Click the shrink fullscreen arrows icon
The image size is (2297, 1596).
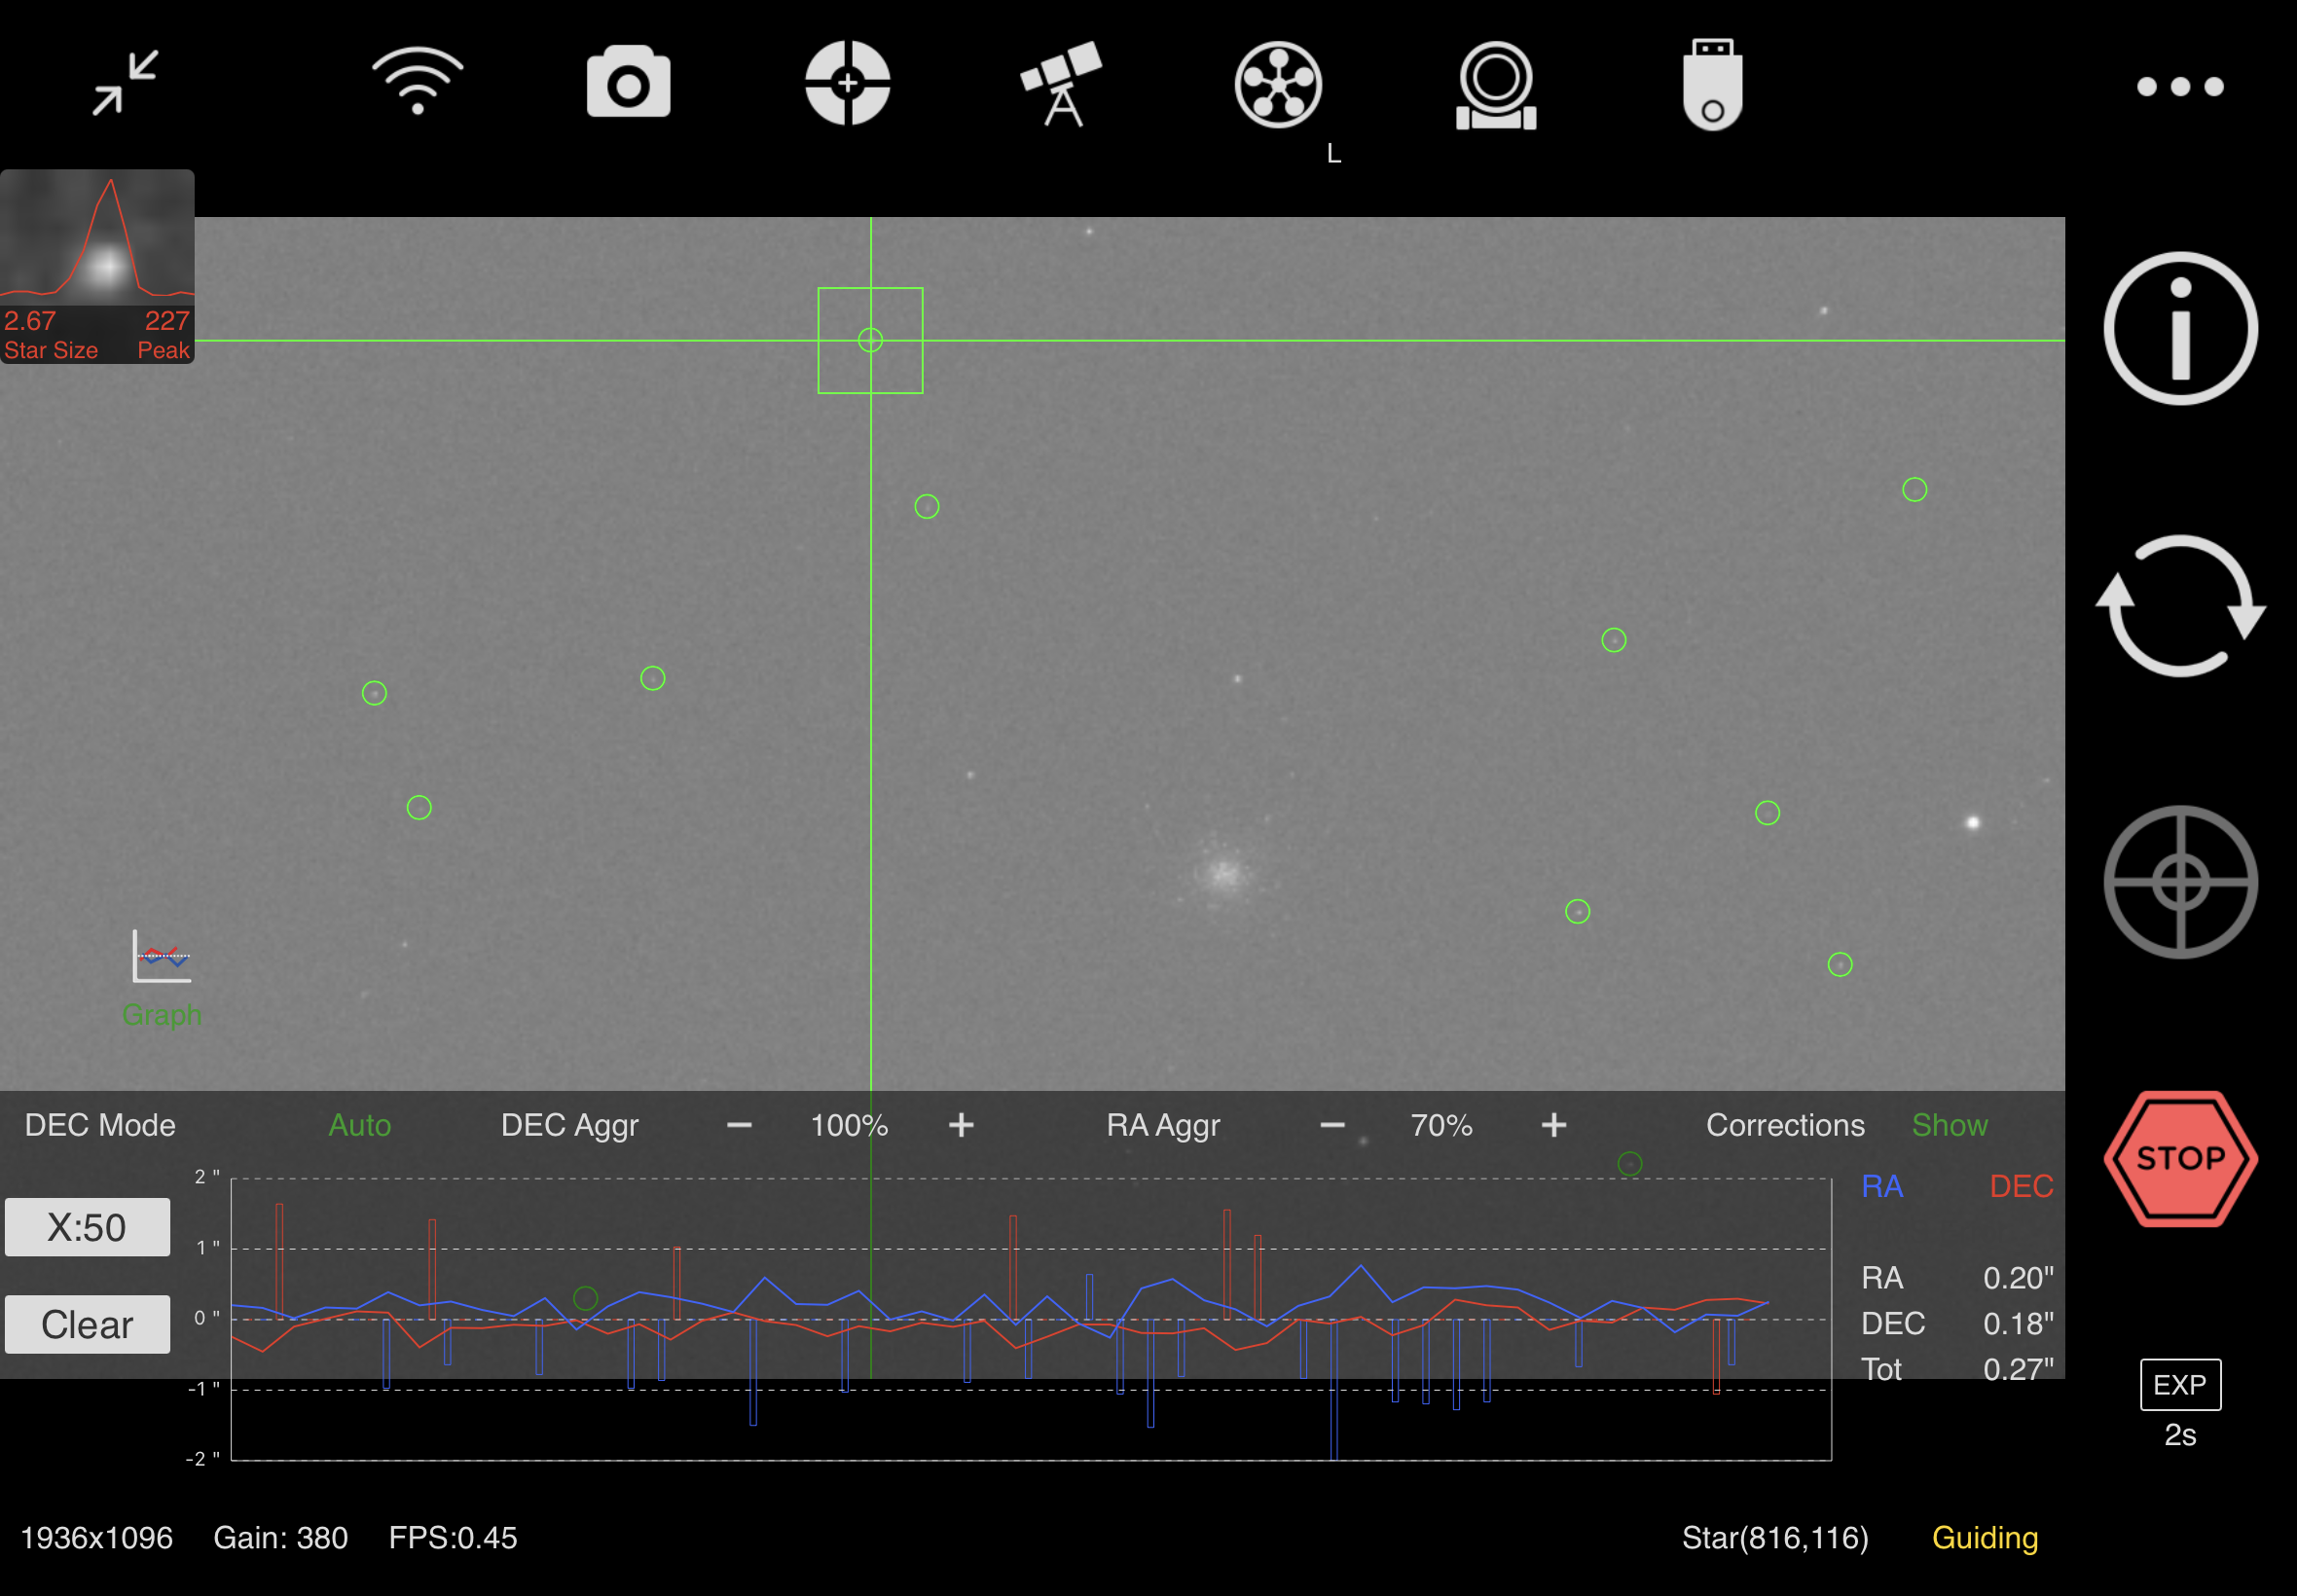(x=125, y=84)
